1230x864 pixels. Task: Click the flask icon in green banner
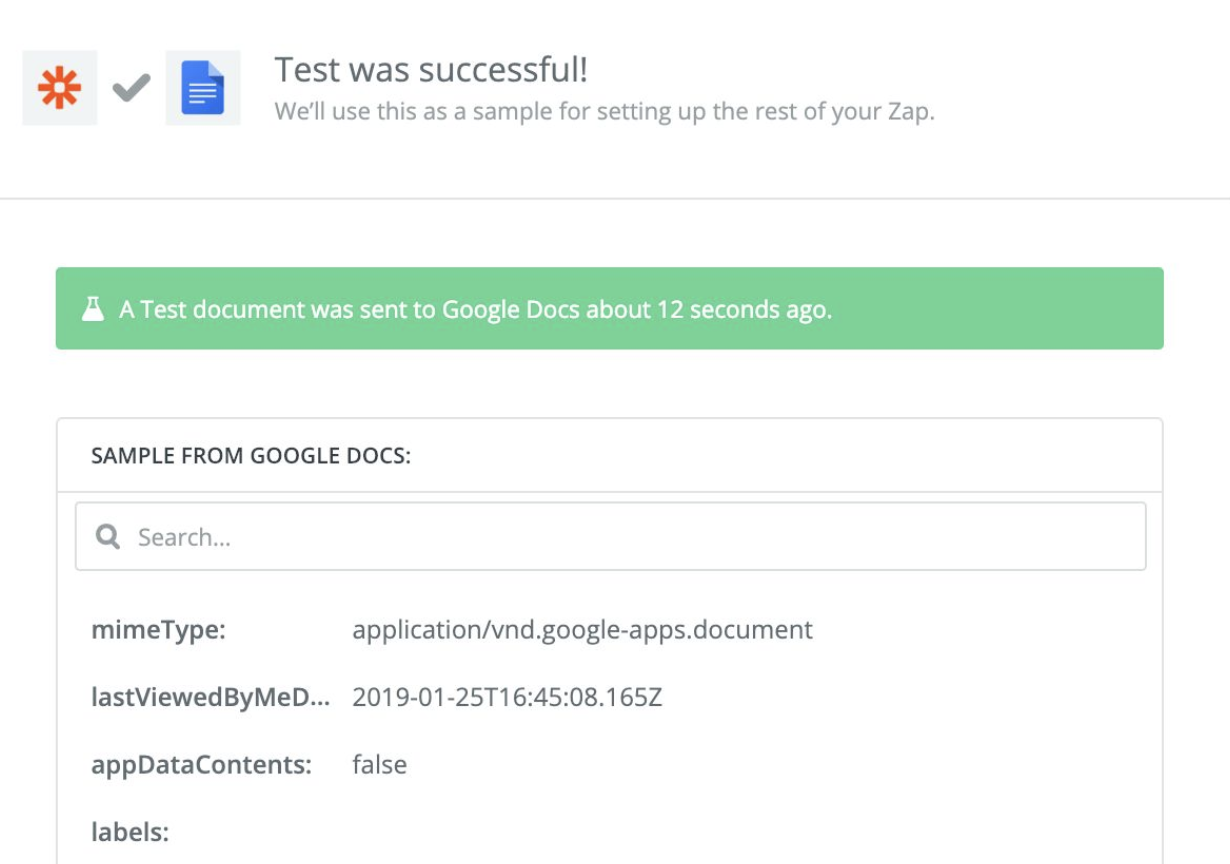[x=93, y=309]
